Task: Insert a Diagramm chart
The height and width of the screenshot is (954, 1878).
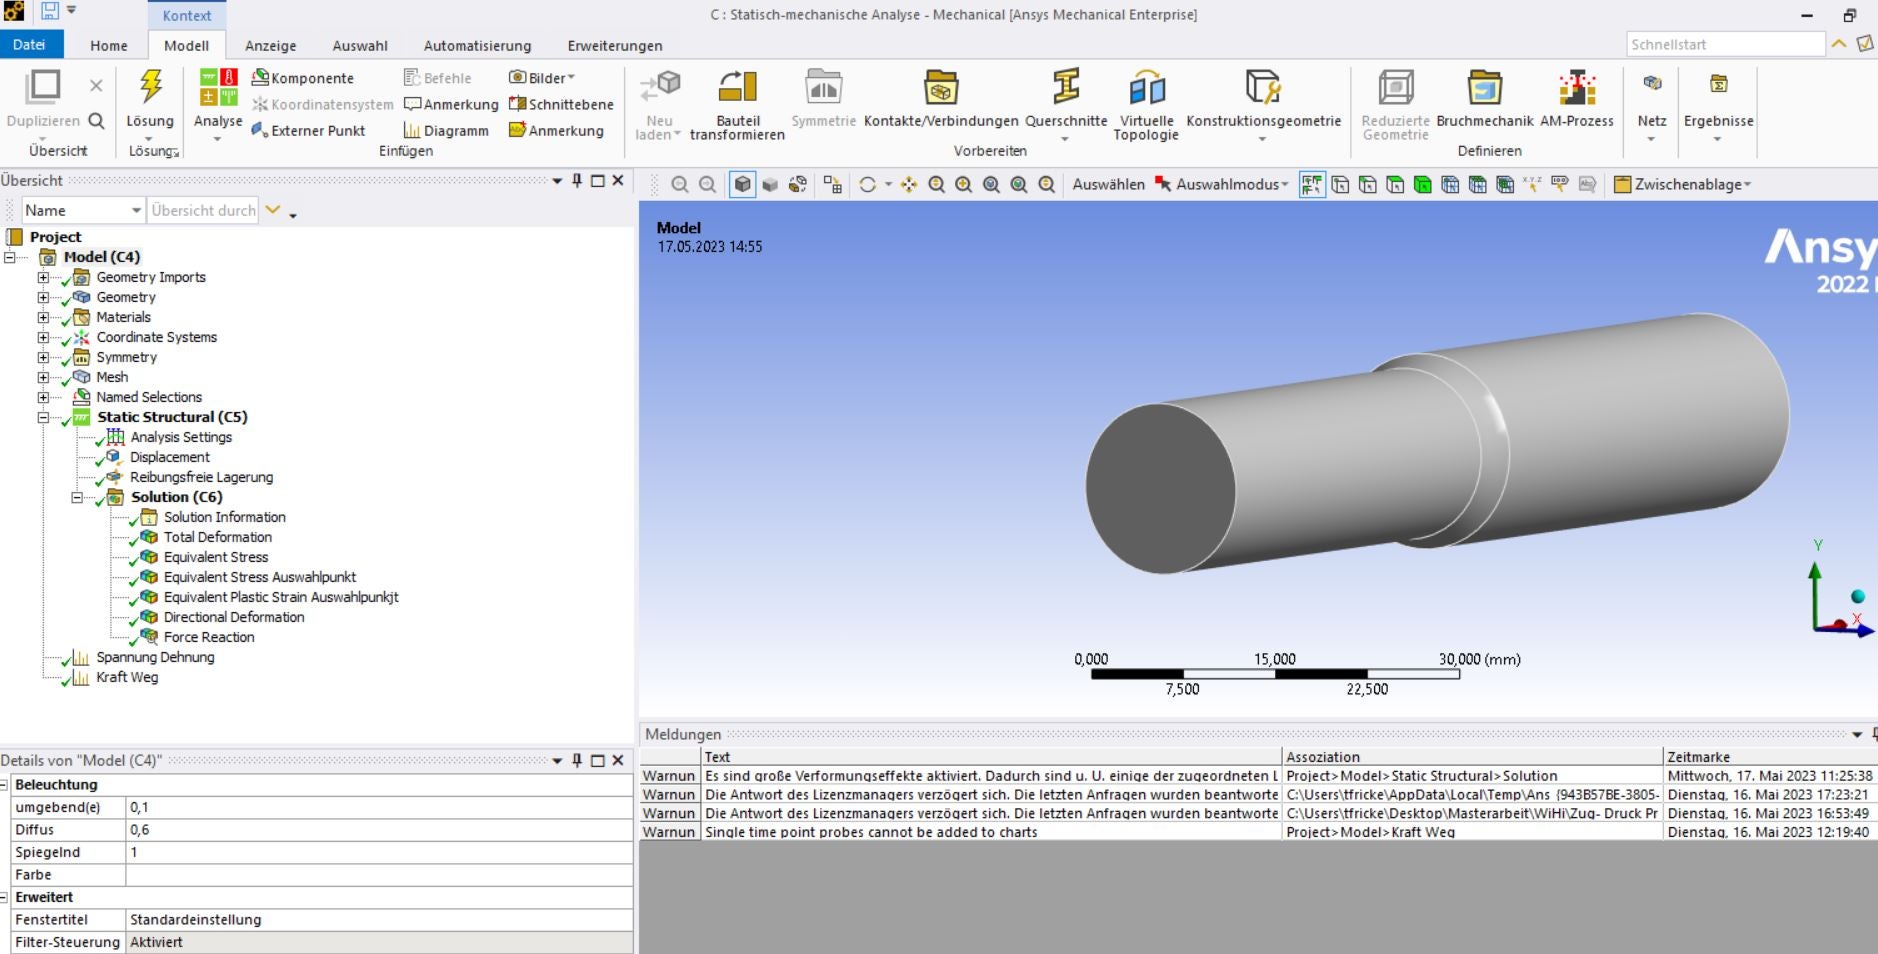Action: (x=446, y=130)
